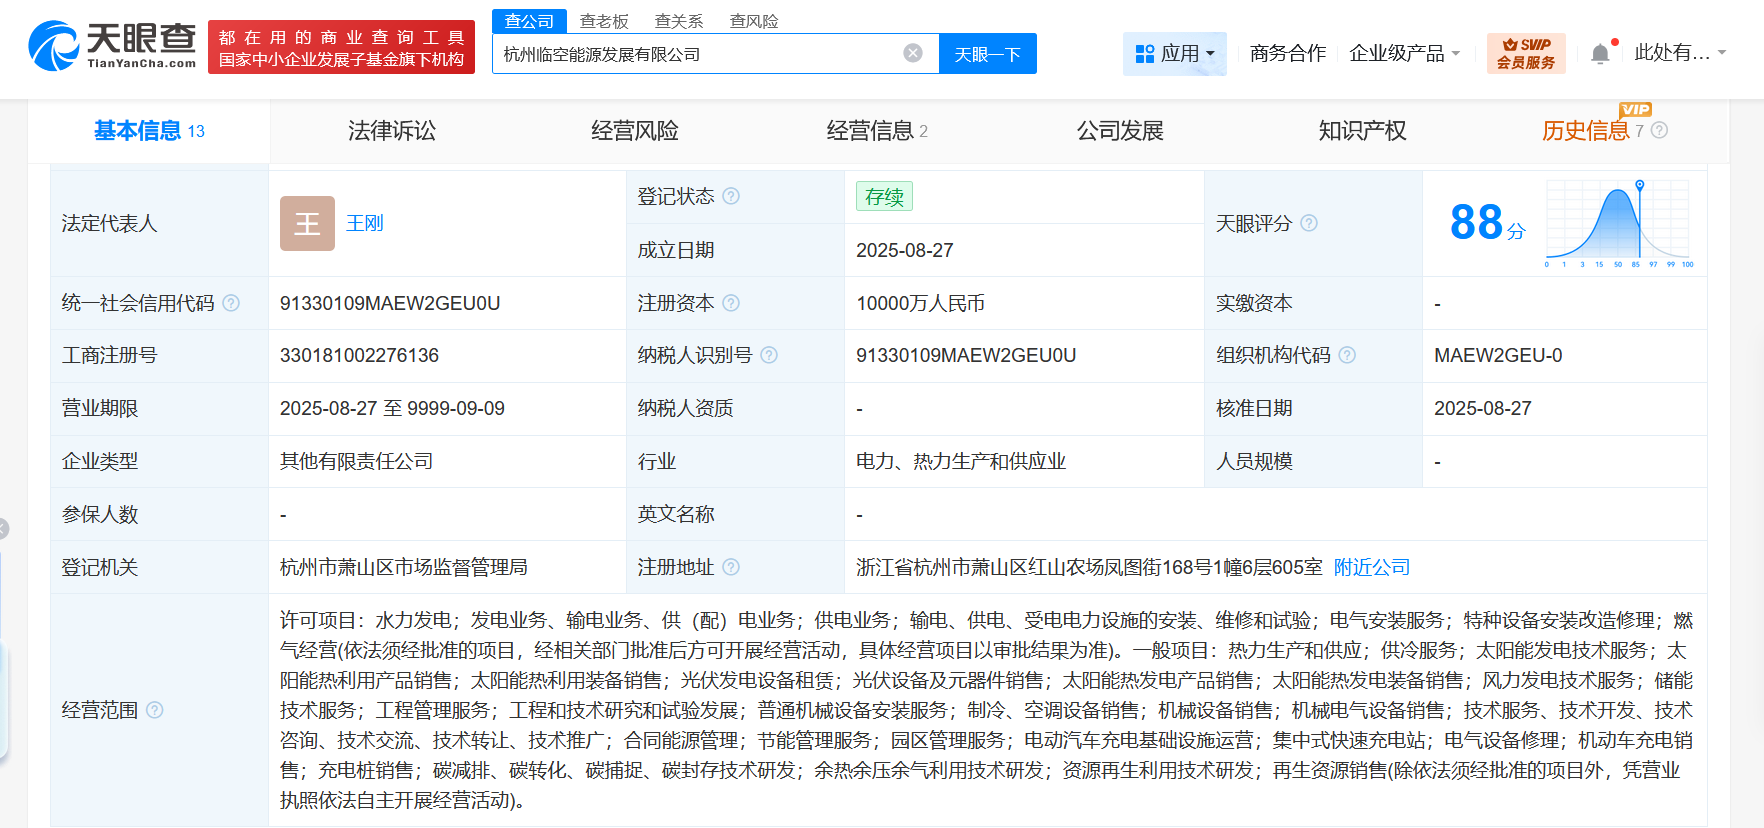Open legal representative 王刚 profile link

[x=364, y=223]
